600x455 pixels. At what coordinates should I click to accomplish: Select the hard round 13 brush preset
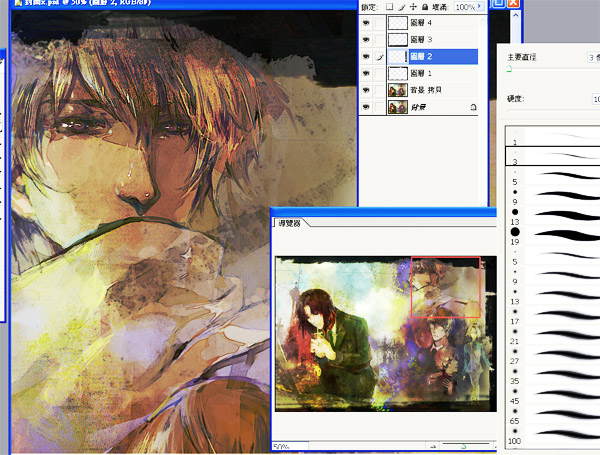(553, 216)
